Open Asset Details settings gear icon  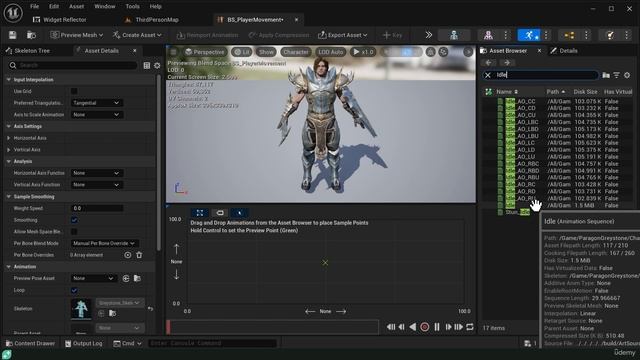pyautogui.click(x=157, y=65)
